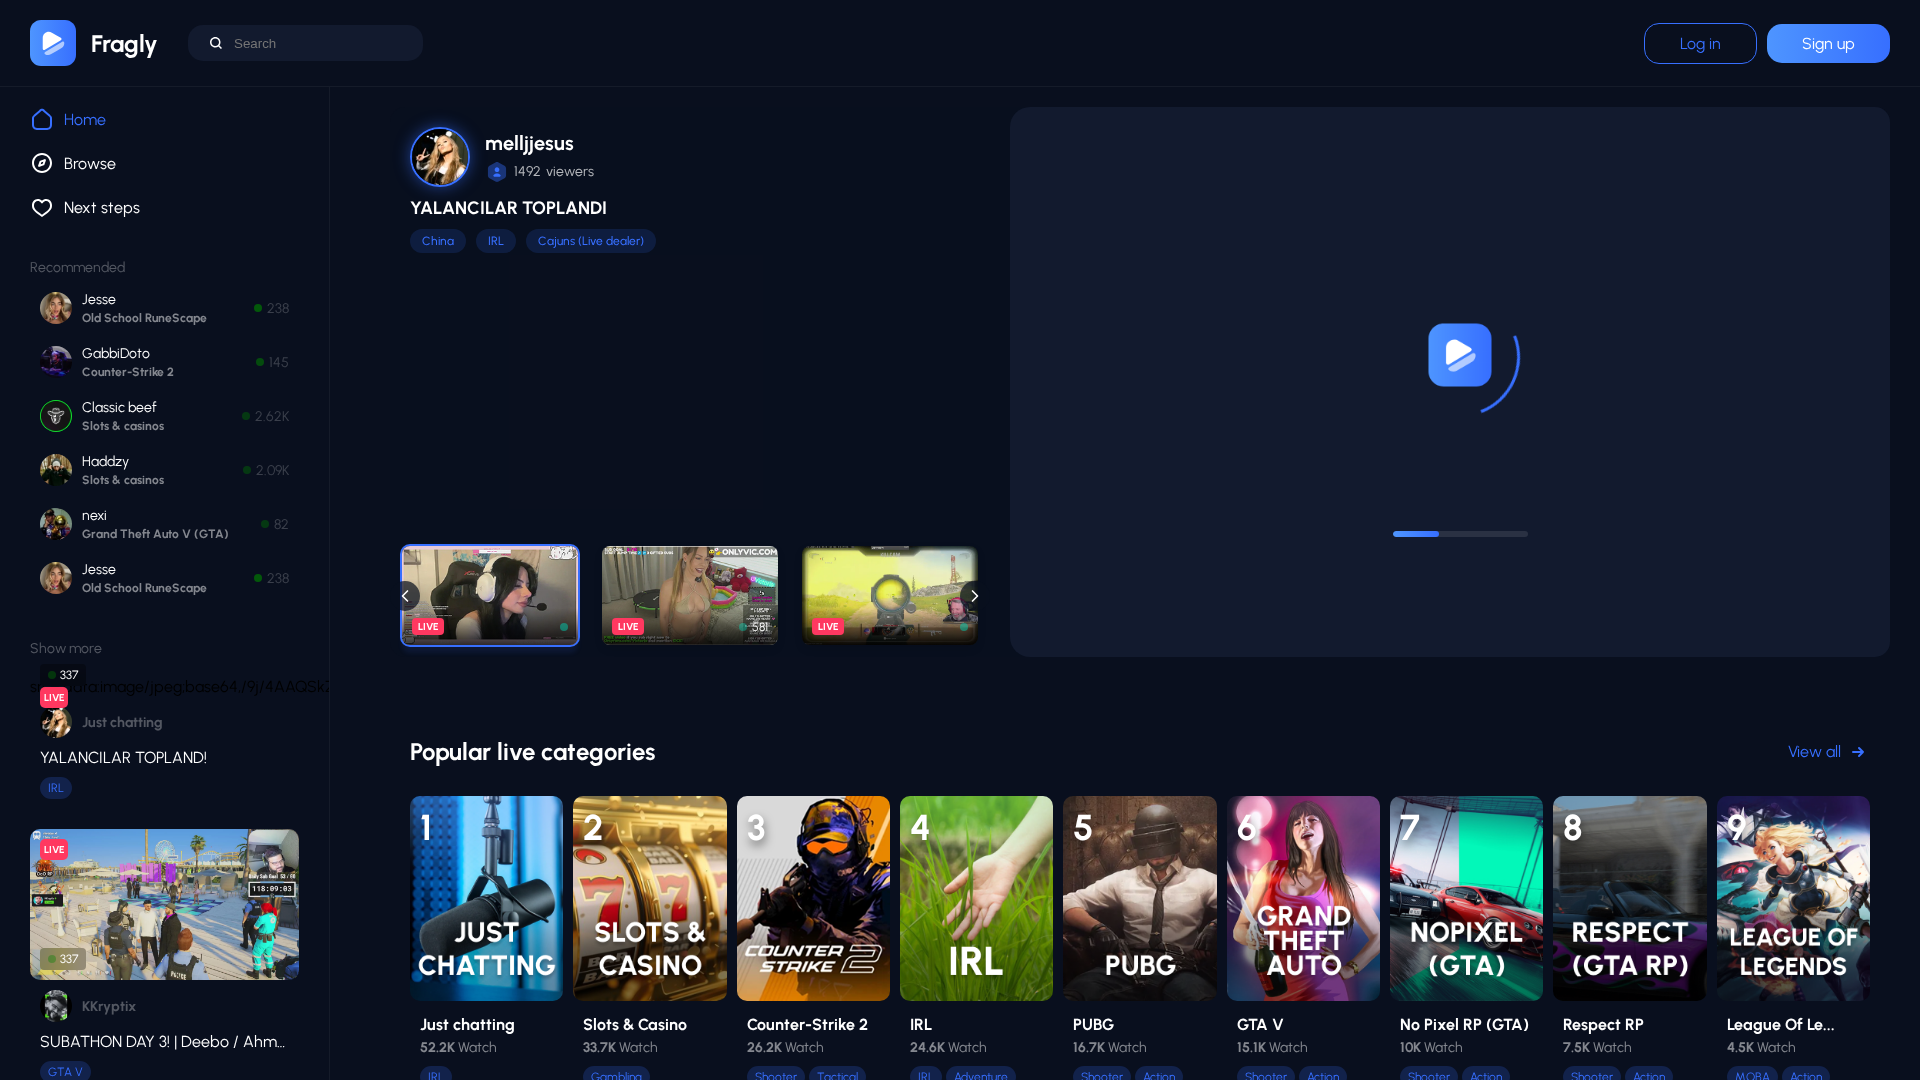Select the first live stream thumbnail with headset girl

coord(490,595)
